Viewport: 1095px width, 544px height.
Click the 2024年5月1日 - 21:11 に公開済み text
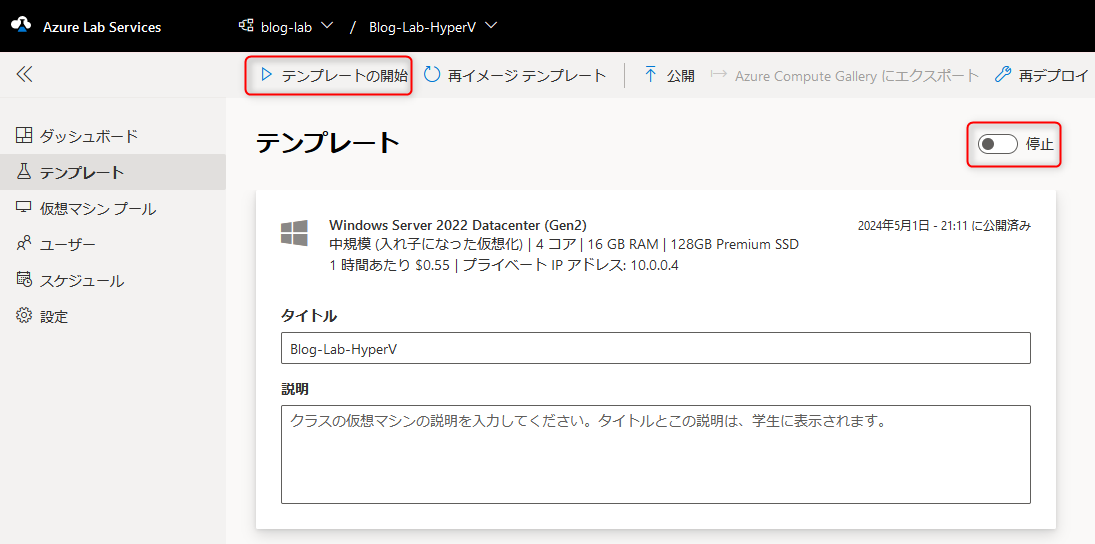pyautogui.click(x=944, y=226)
